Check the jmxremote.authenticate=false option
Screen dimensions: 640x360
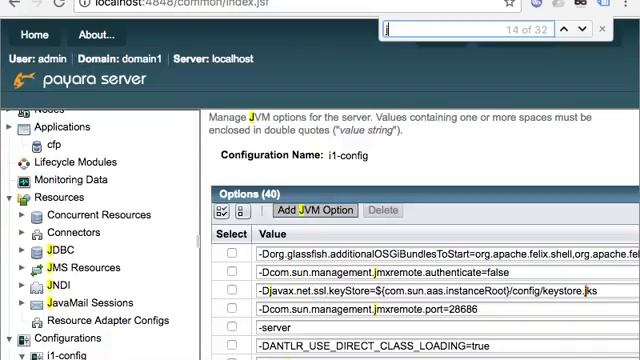click(232, 271)
